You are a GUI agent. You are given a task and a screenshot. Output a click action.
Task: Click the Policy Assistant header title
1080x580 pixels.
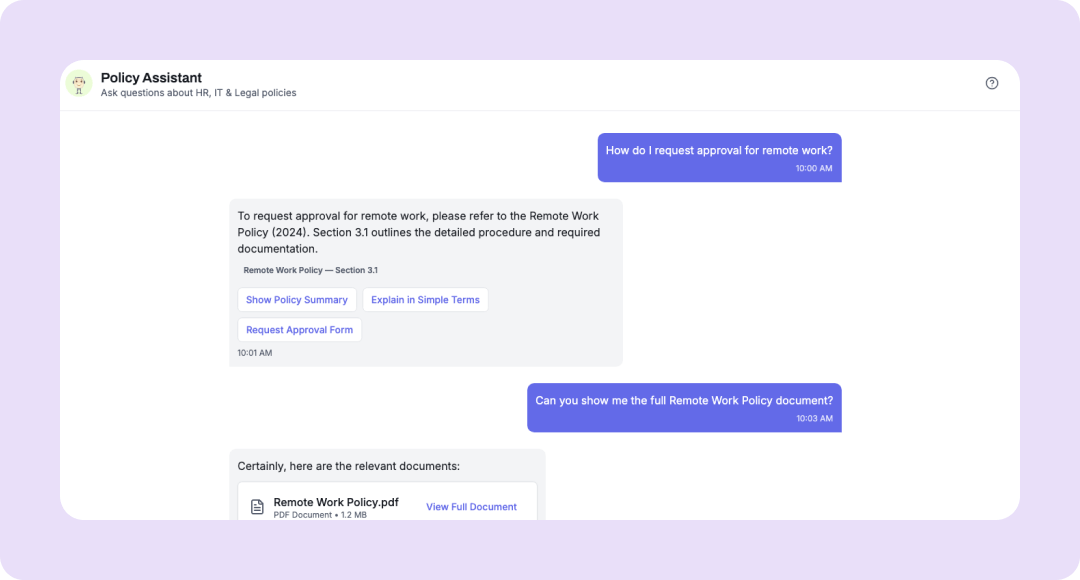coord(151,77)
